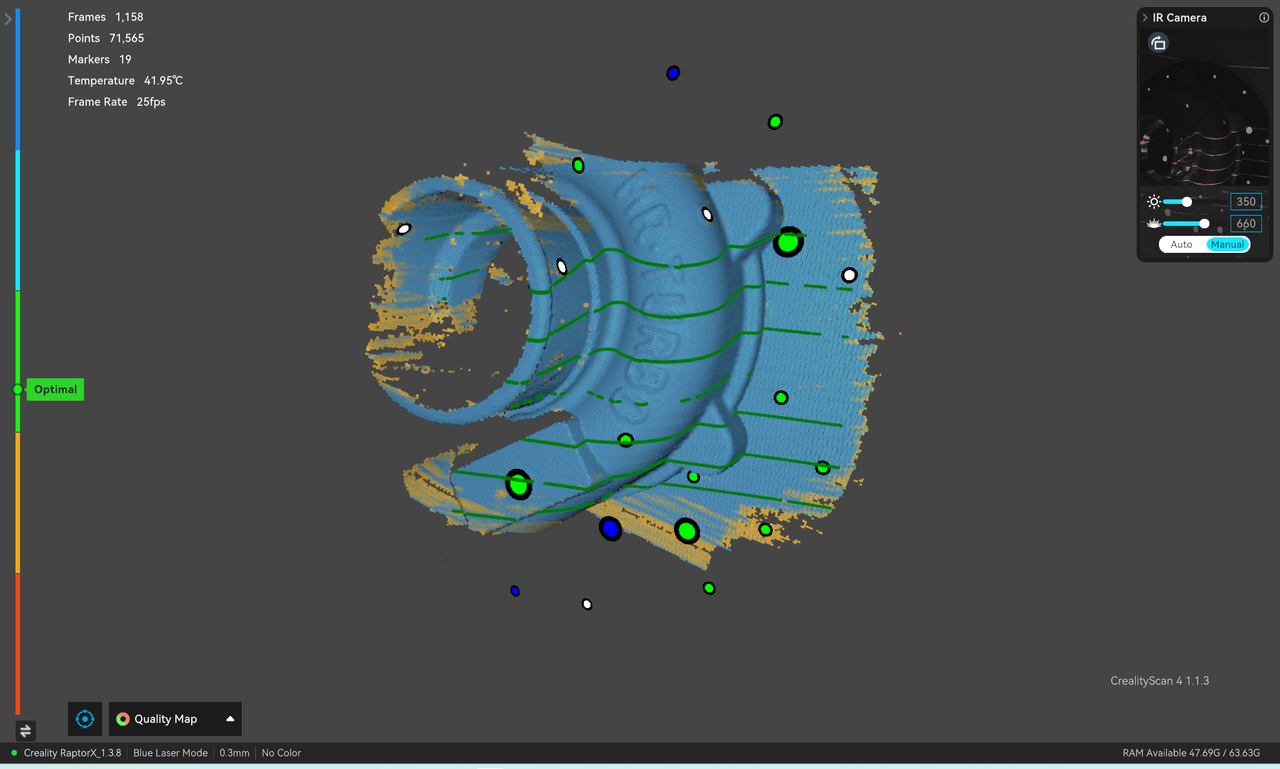Click the 0.3mm resolution status item
Viewport: 1280px width, 769px height.
234,753
